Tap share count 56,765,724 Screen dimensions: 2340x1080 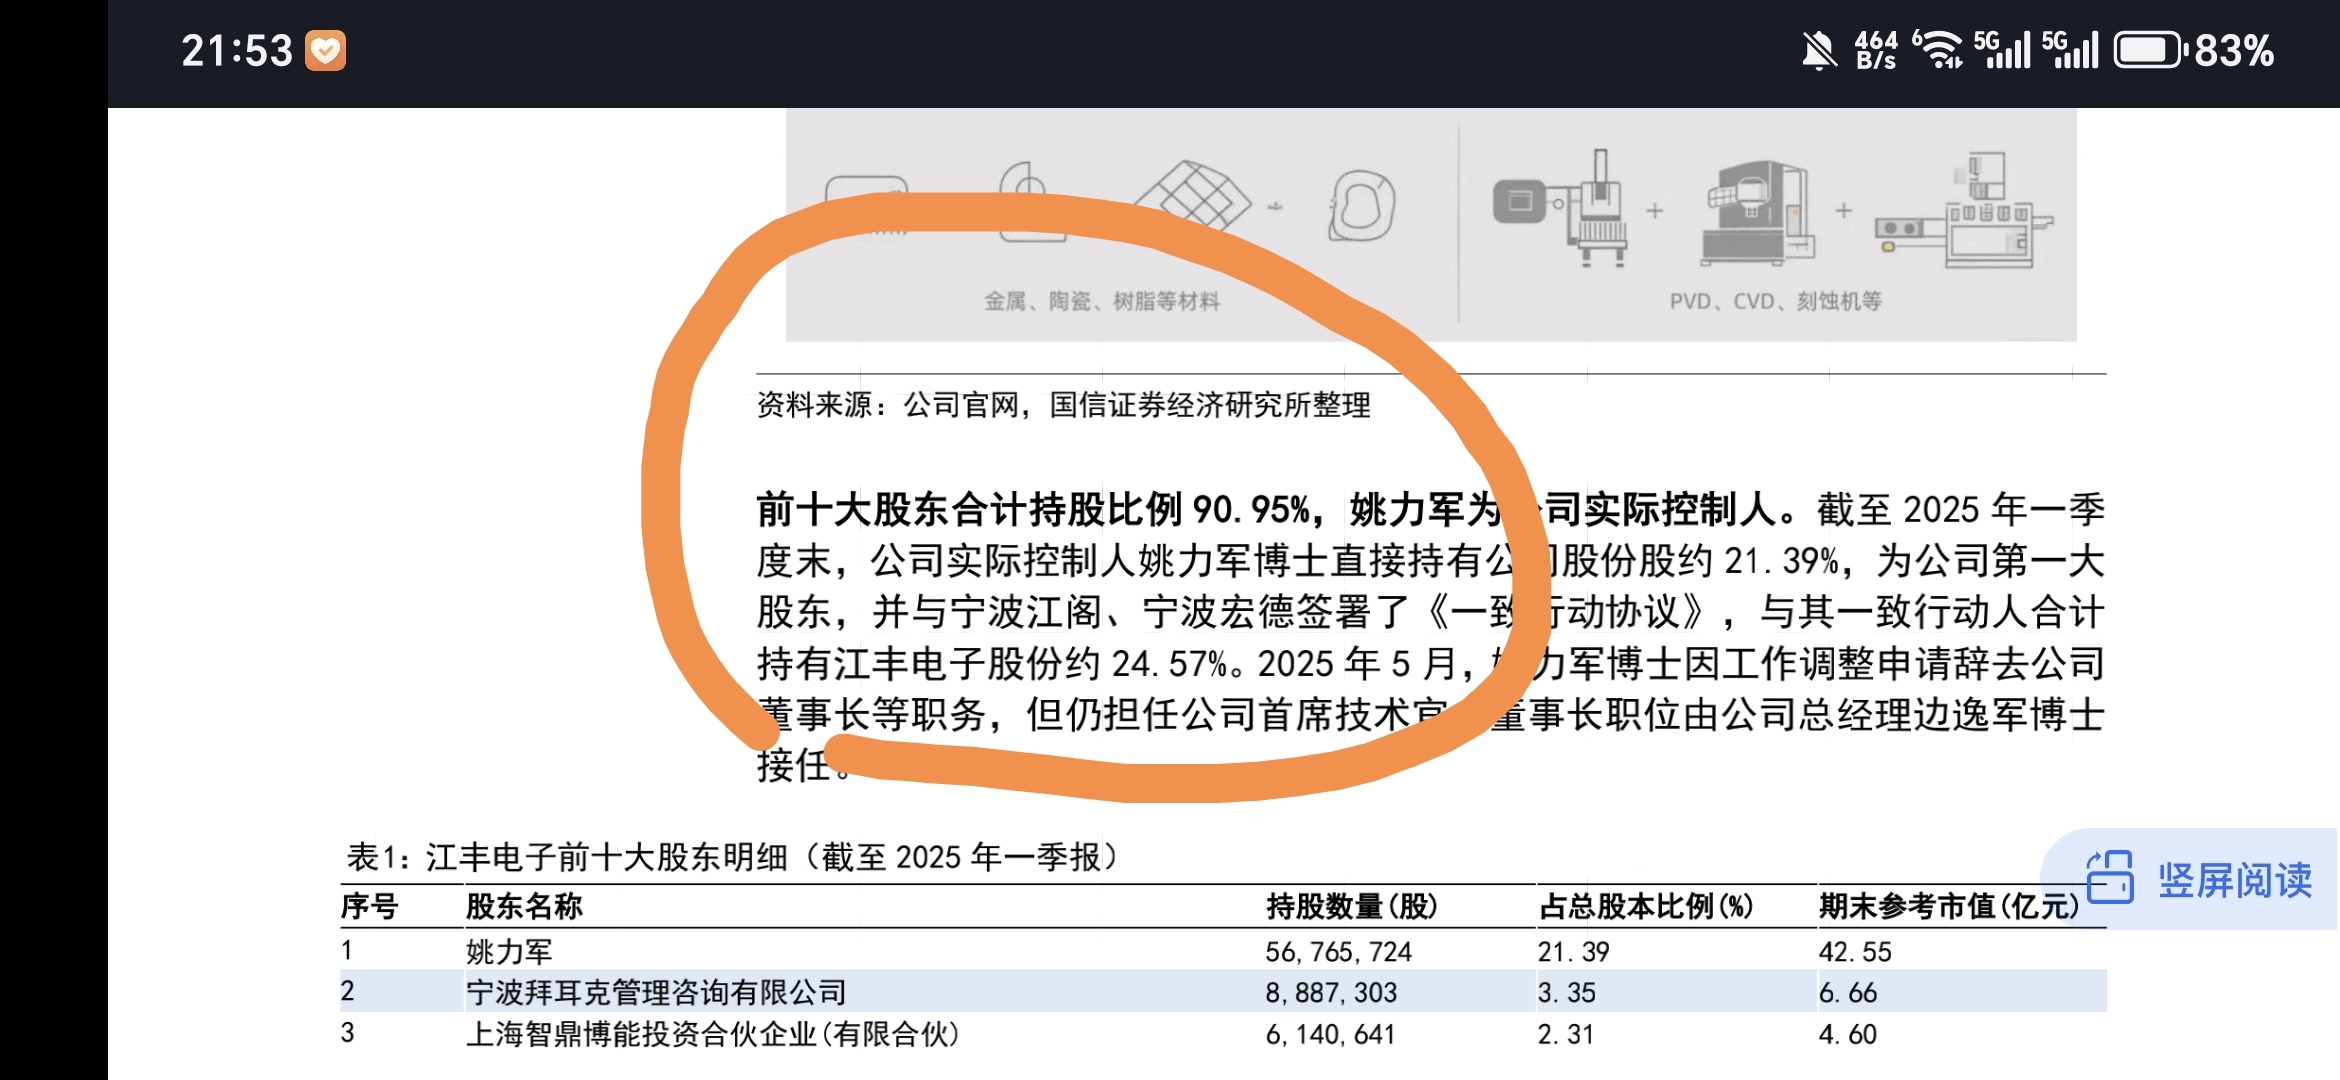pyautogui.click(x=1338, y=951)
